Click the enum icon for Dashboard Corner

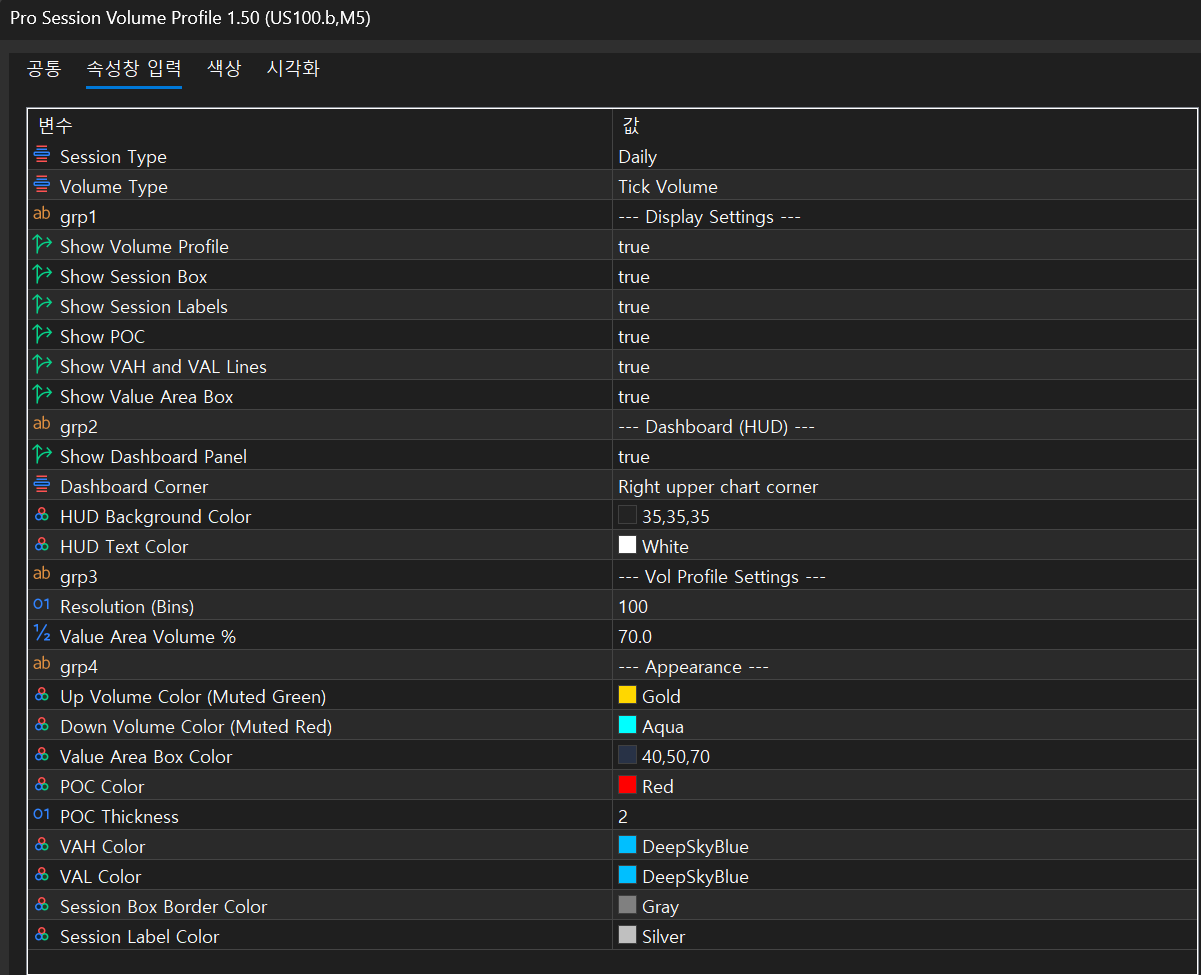pyautogui.click(x=42, y=485)
